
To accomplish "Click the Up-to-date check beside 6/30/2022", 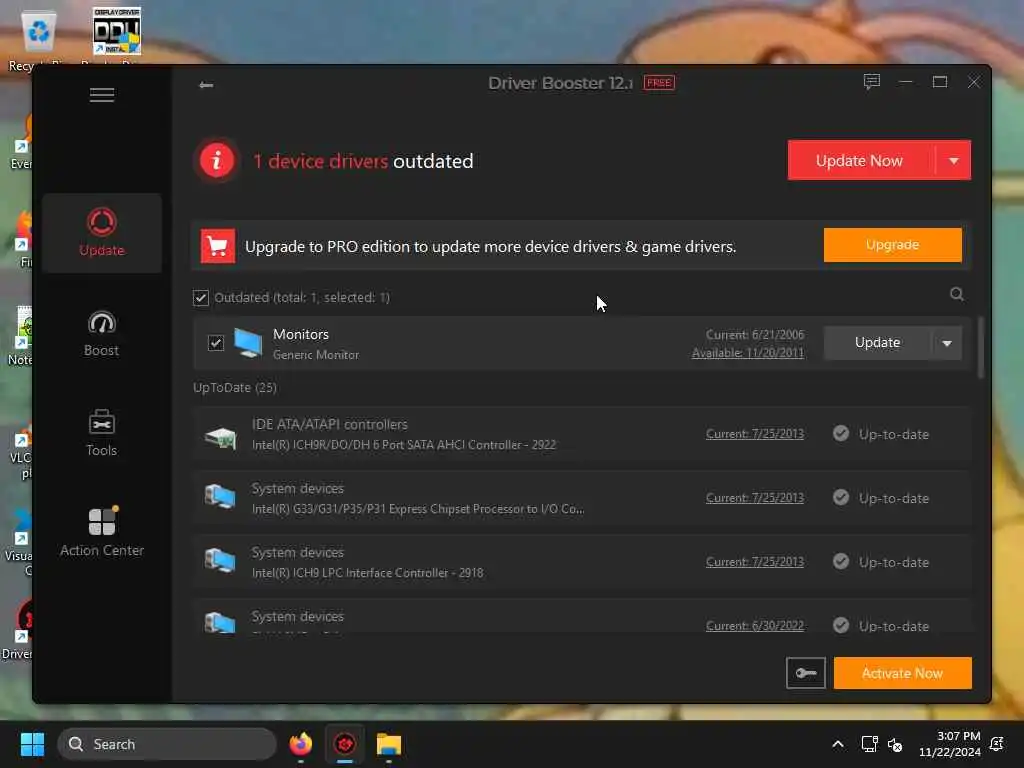I will pos(841,626).
